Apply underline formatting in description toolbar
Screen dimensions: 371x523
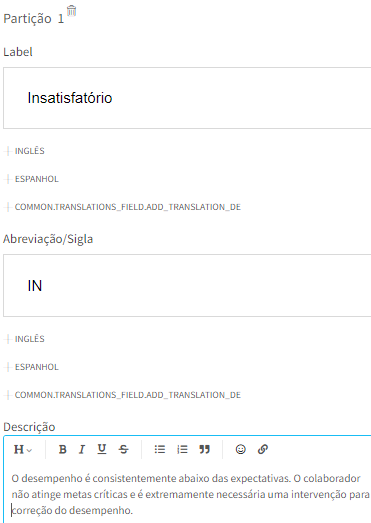coord(102,449)
